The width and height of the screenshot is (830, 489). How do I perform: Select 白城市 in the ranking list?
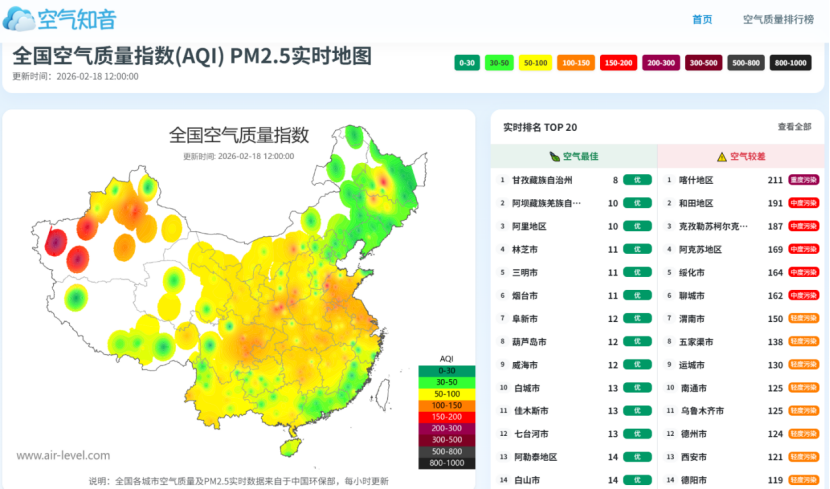pyautogui.click(x=527, y=388)
